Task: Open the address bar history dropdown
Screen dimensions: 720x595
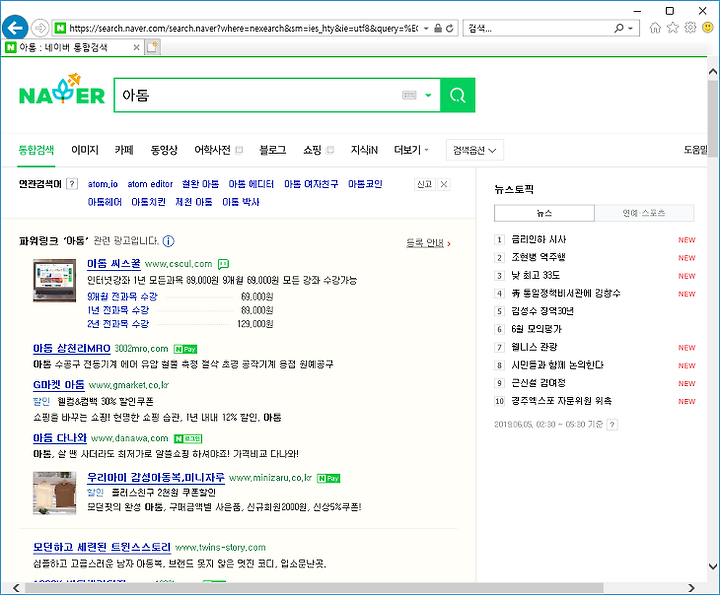Action: (426, 28)
